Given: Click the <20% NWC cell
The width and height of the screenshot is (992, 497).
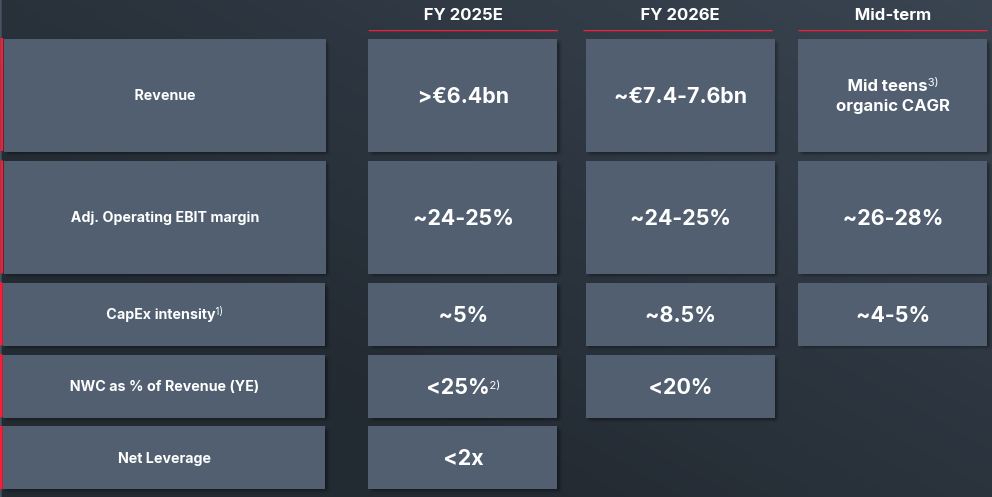Looking at the screenshot, I should tap(680, 387).
